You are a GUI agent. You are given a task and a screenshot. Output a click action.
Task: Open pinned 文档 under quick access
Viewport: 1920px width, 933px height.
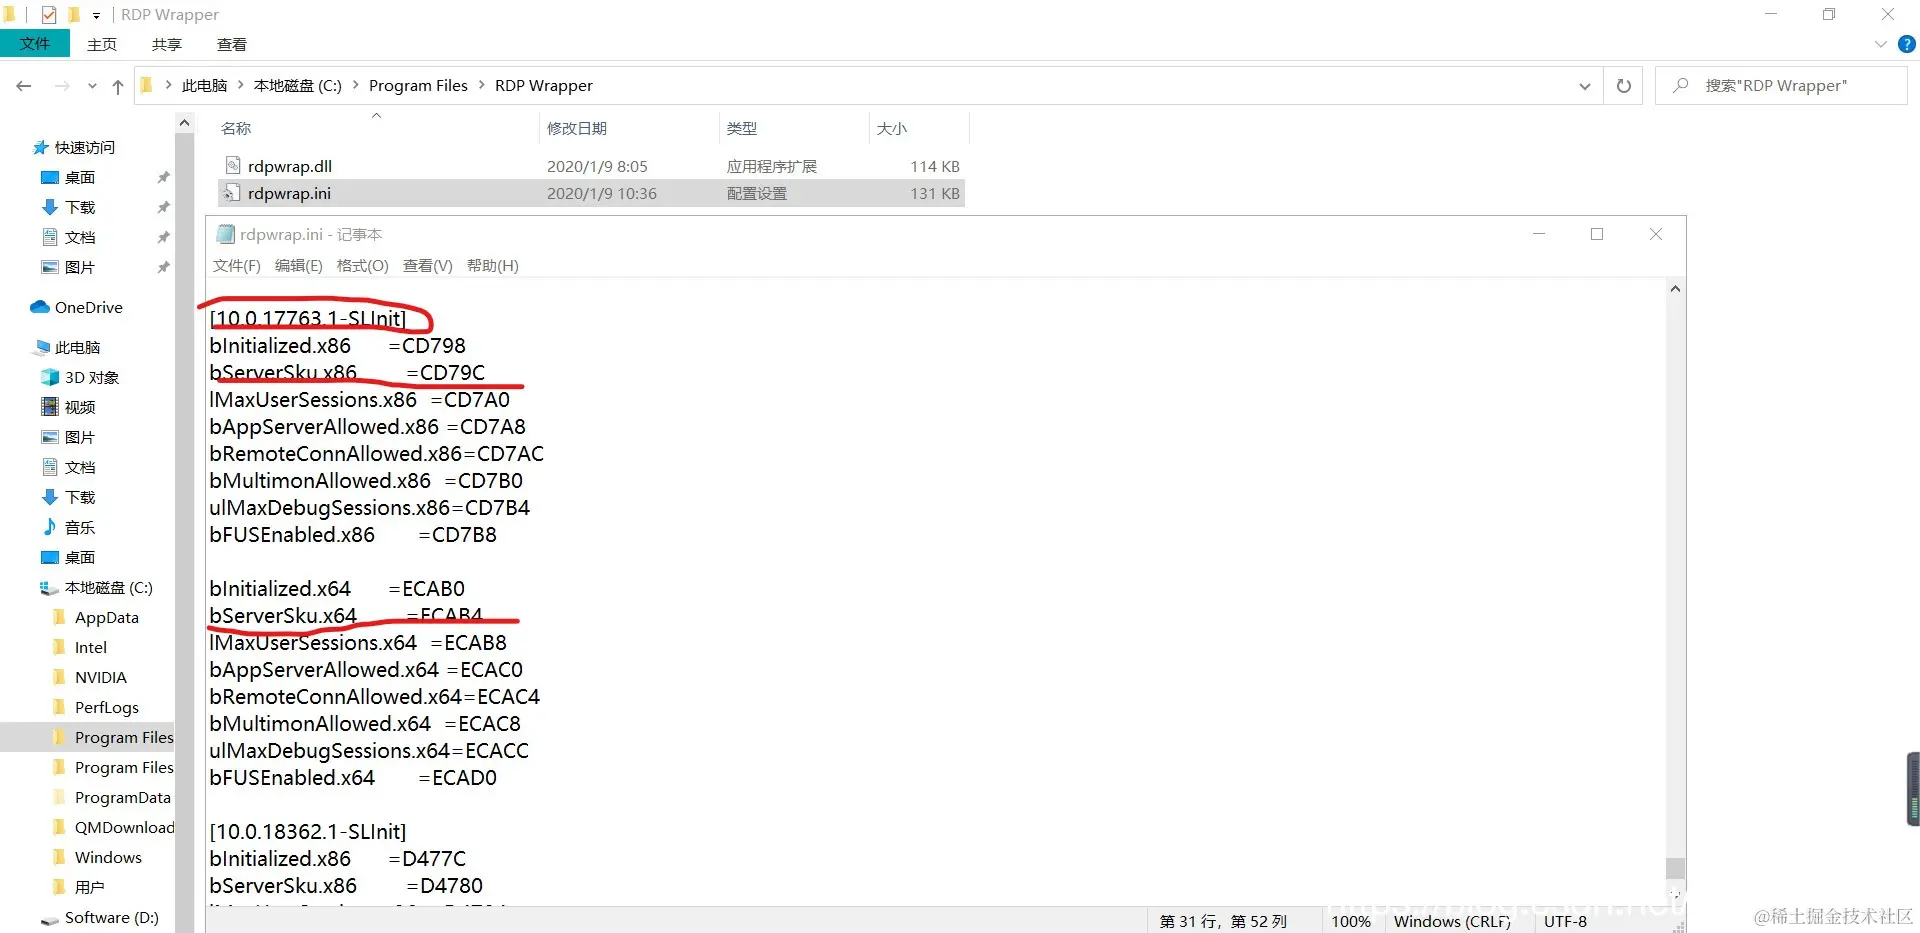click(80, 237)
